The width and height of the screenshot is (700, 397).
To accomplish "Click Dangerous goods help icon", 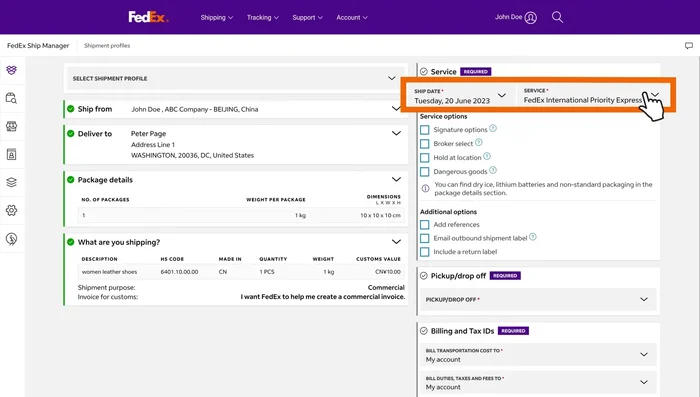I will [493, 170].
